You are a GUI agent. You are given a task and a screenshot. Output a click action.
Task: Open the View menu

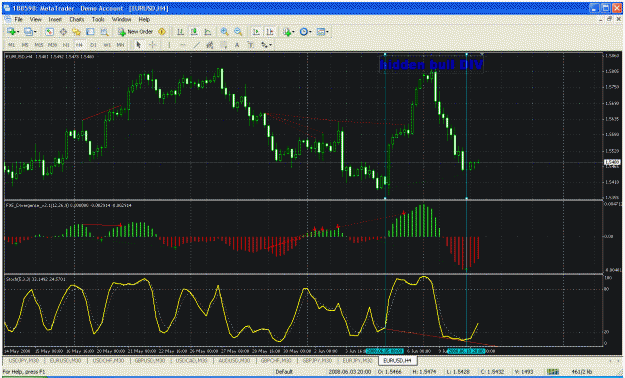(x=35, y=19)
